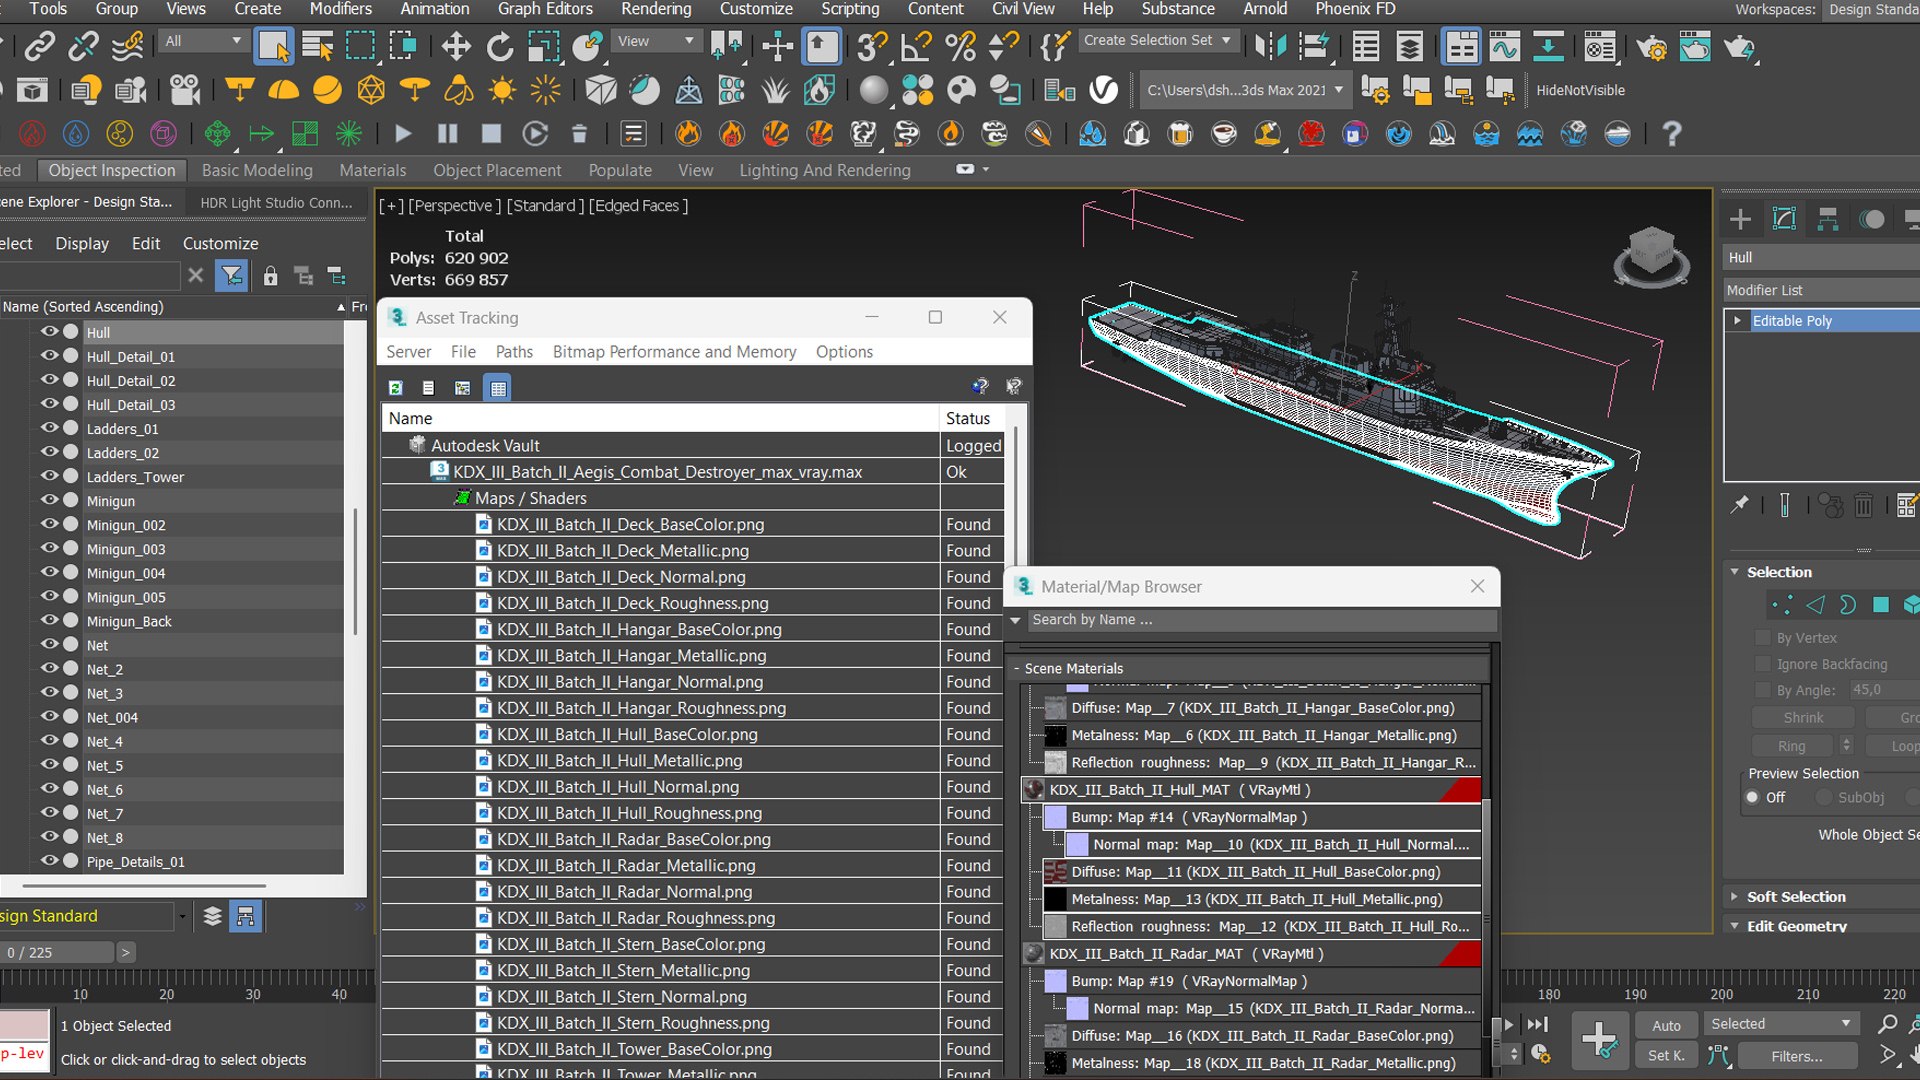
Task: Switch Asset Tracking to table view
Action: 498,388
